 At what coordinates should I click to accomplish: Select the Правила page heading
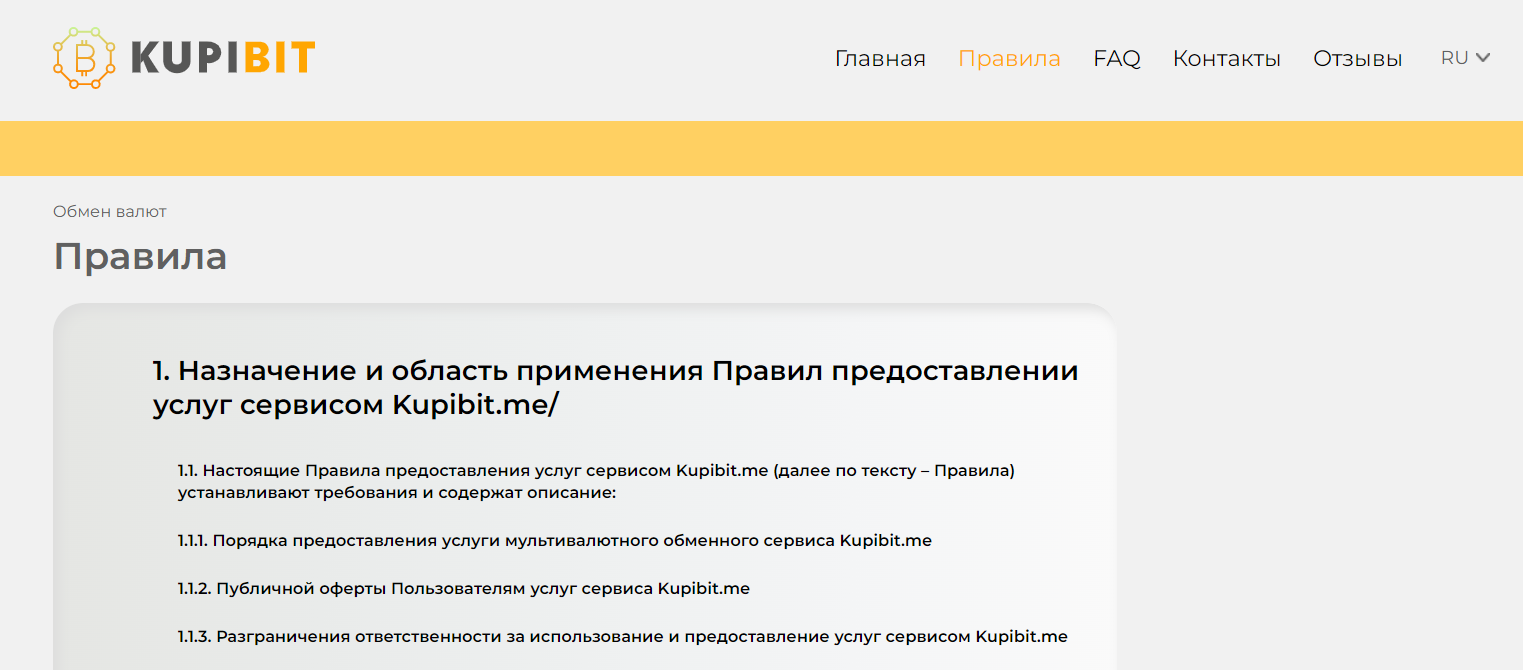coord(140,257)
